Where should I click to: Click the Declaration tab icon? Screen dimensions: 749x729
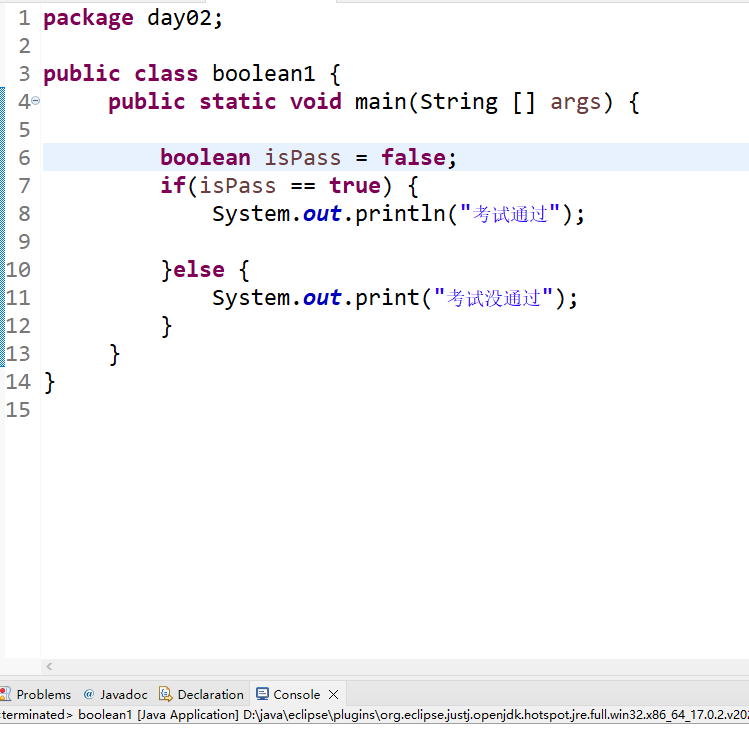point(165,694)
